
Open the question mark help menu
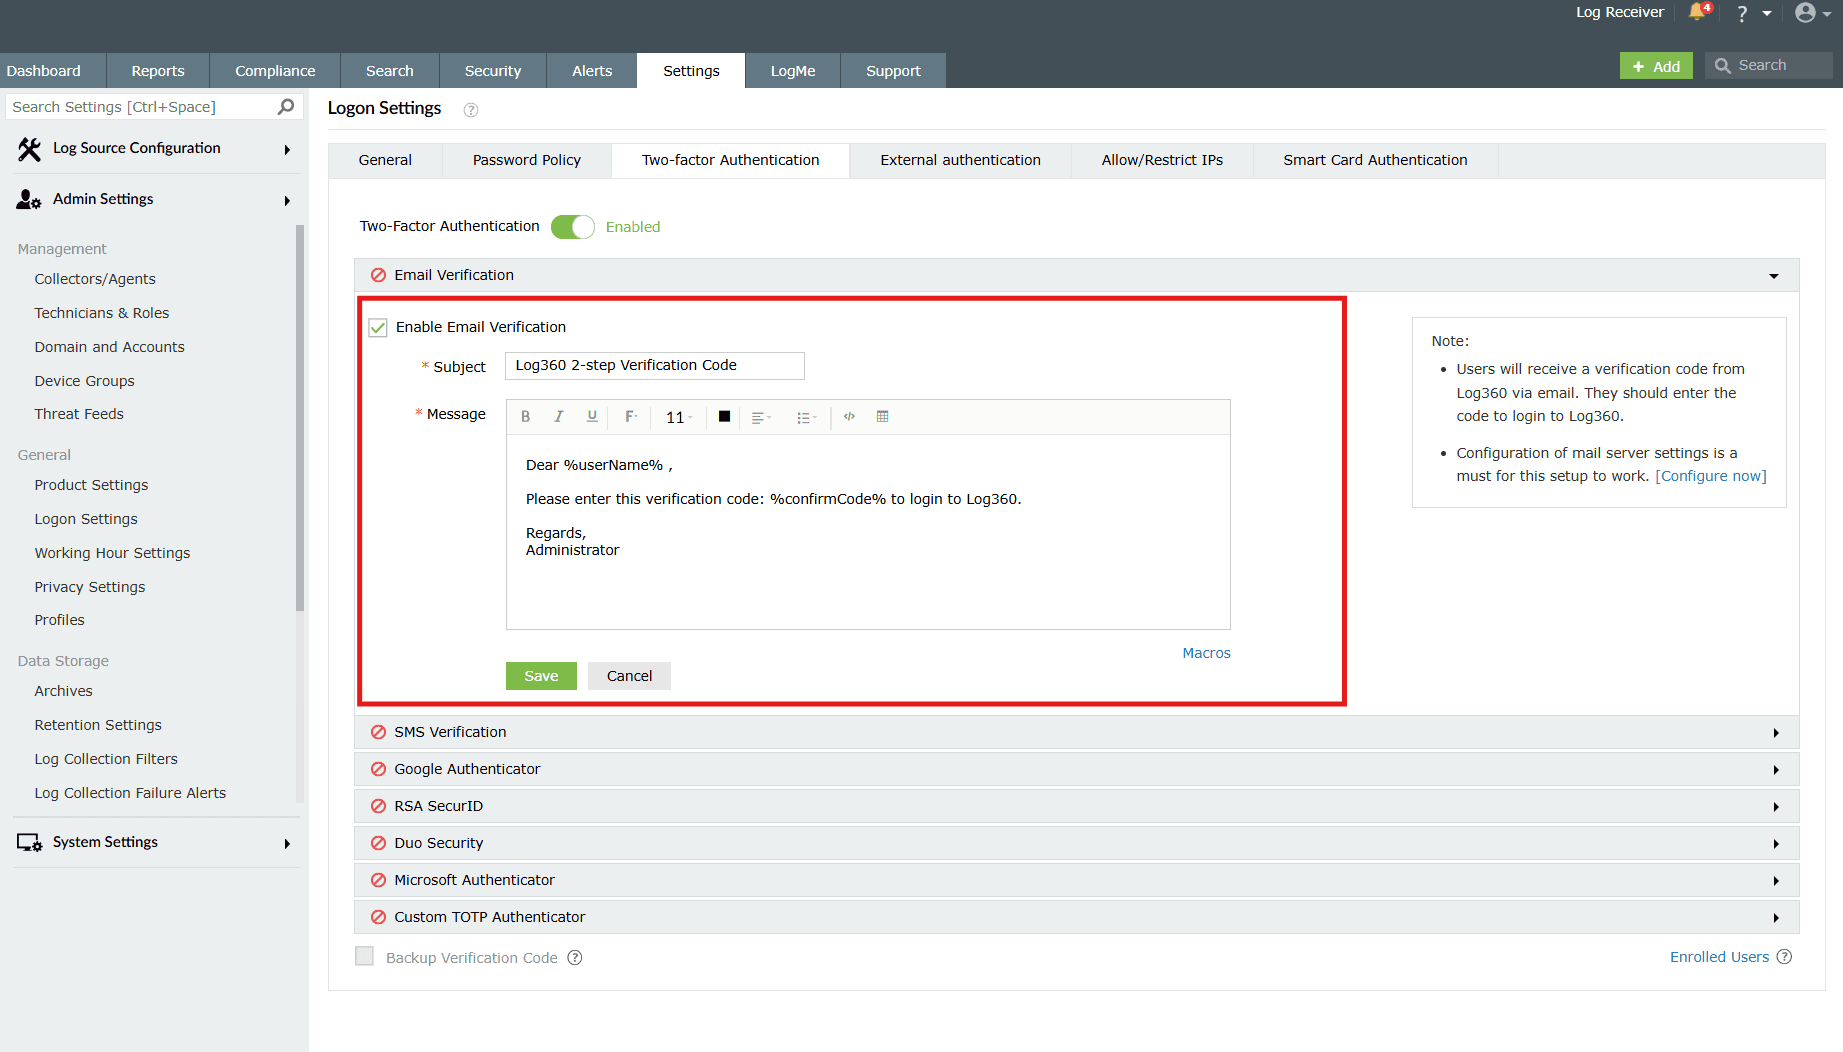coord(1742,13)
